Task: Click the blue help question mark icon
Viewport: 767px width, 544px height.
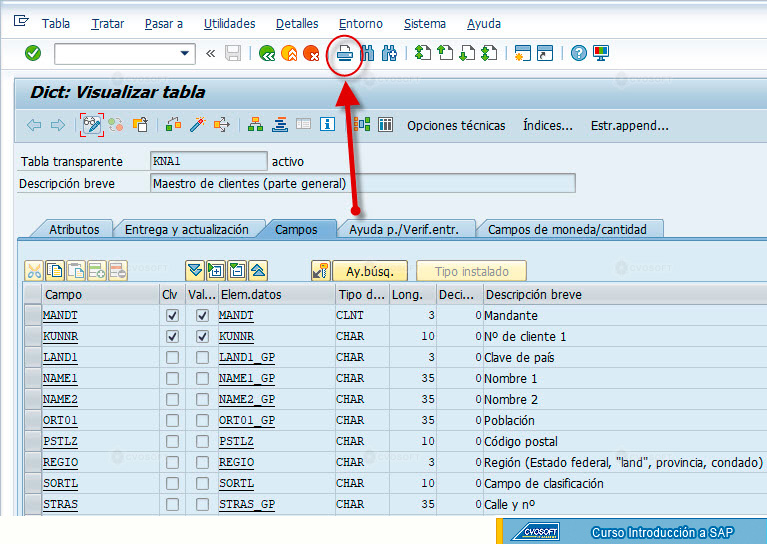Action: coord(578,53)
